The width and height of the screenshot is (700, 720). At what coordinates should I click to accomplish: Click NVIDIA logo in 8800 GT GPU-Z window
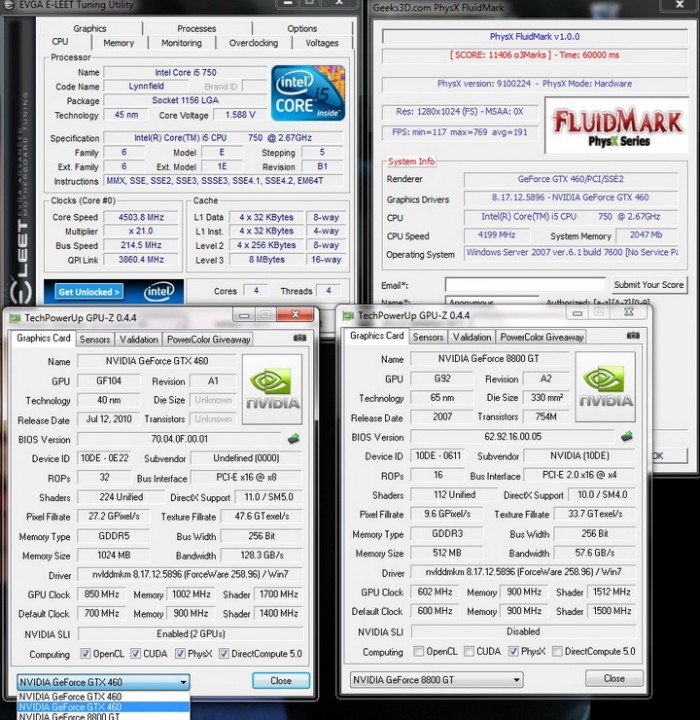point(605,387)
